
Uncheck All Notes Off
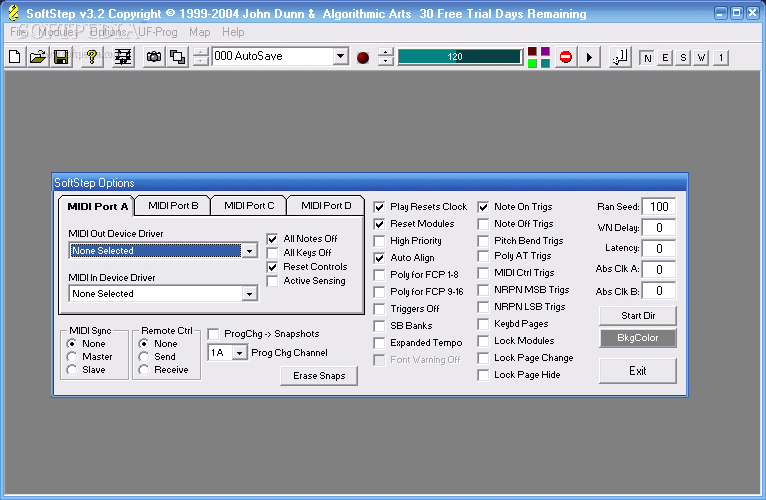(x=273, y=239)
